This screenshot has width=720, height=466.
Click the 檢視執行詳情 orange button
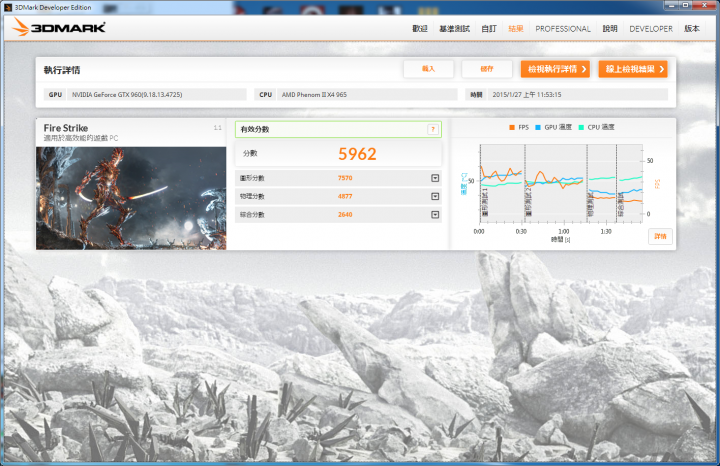click(555, 69)
